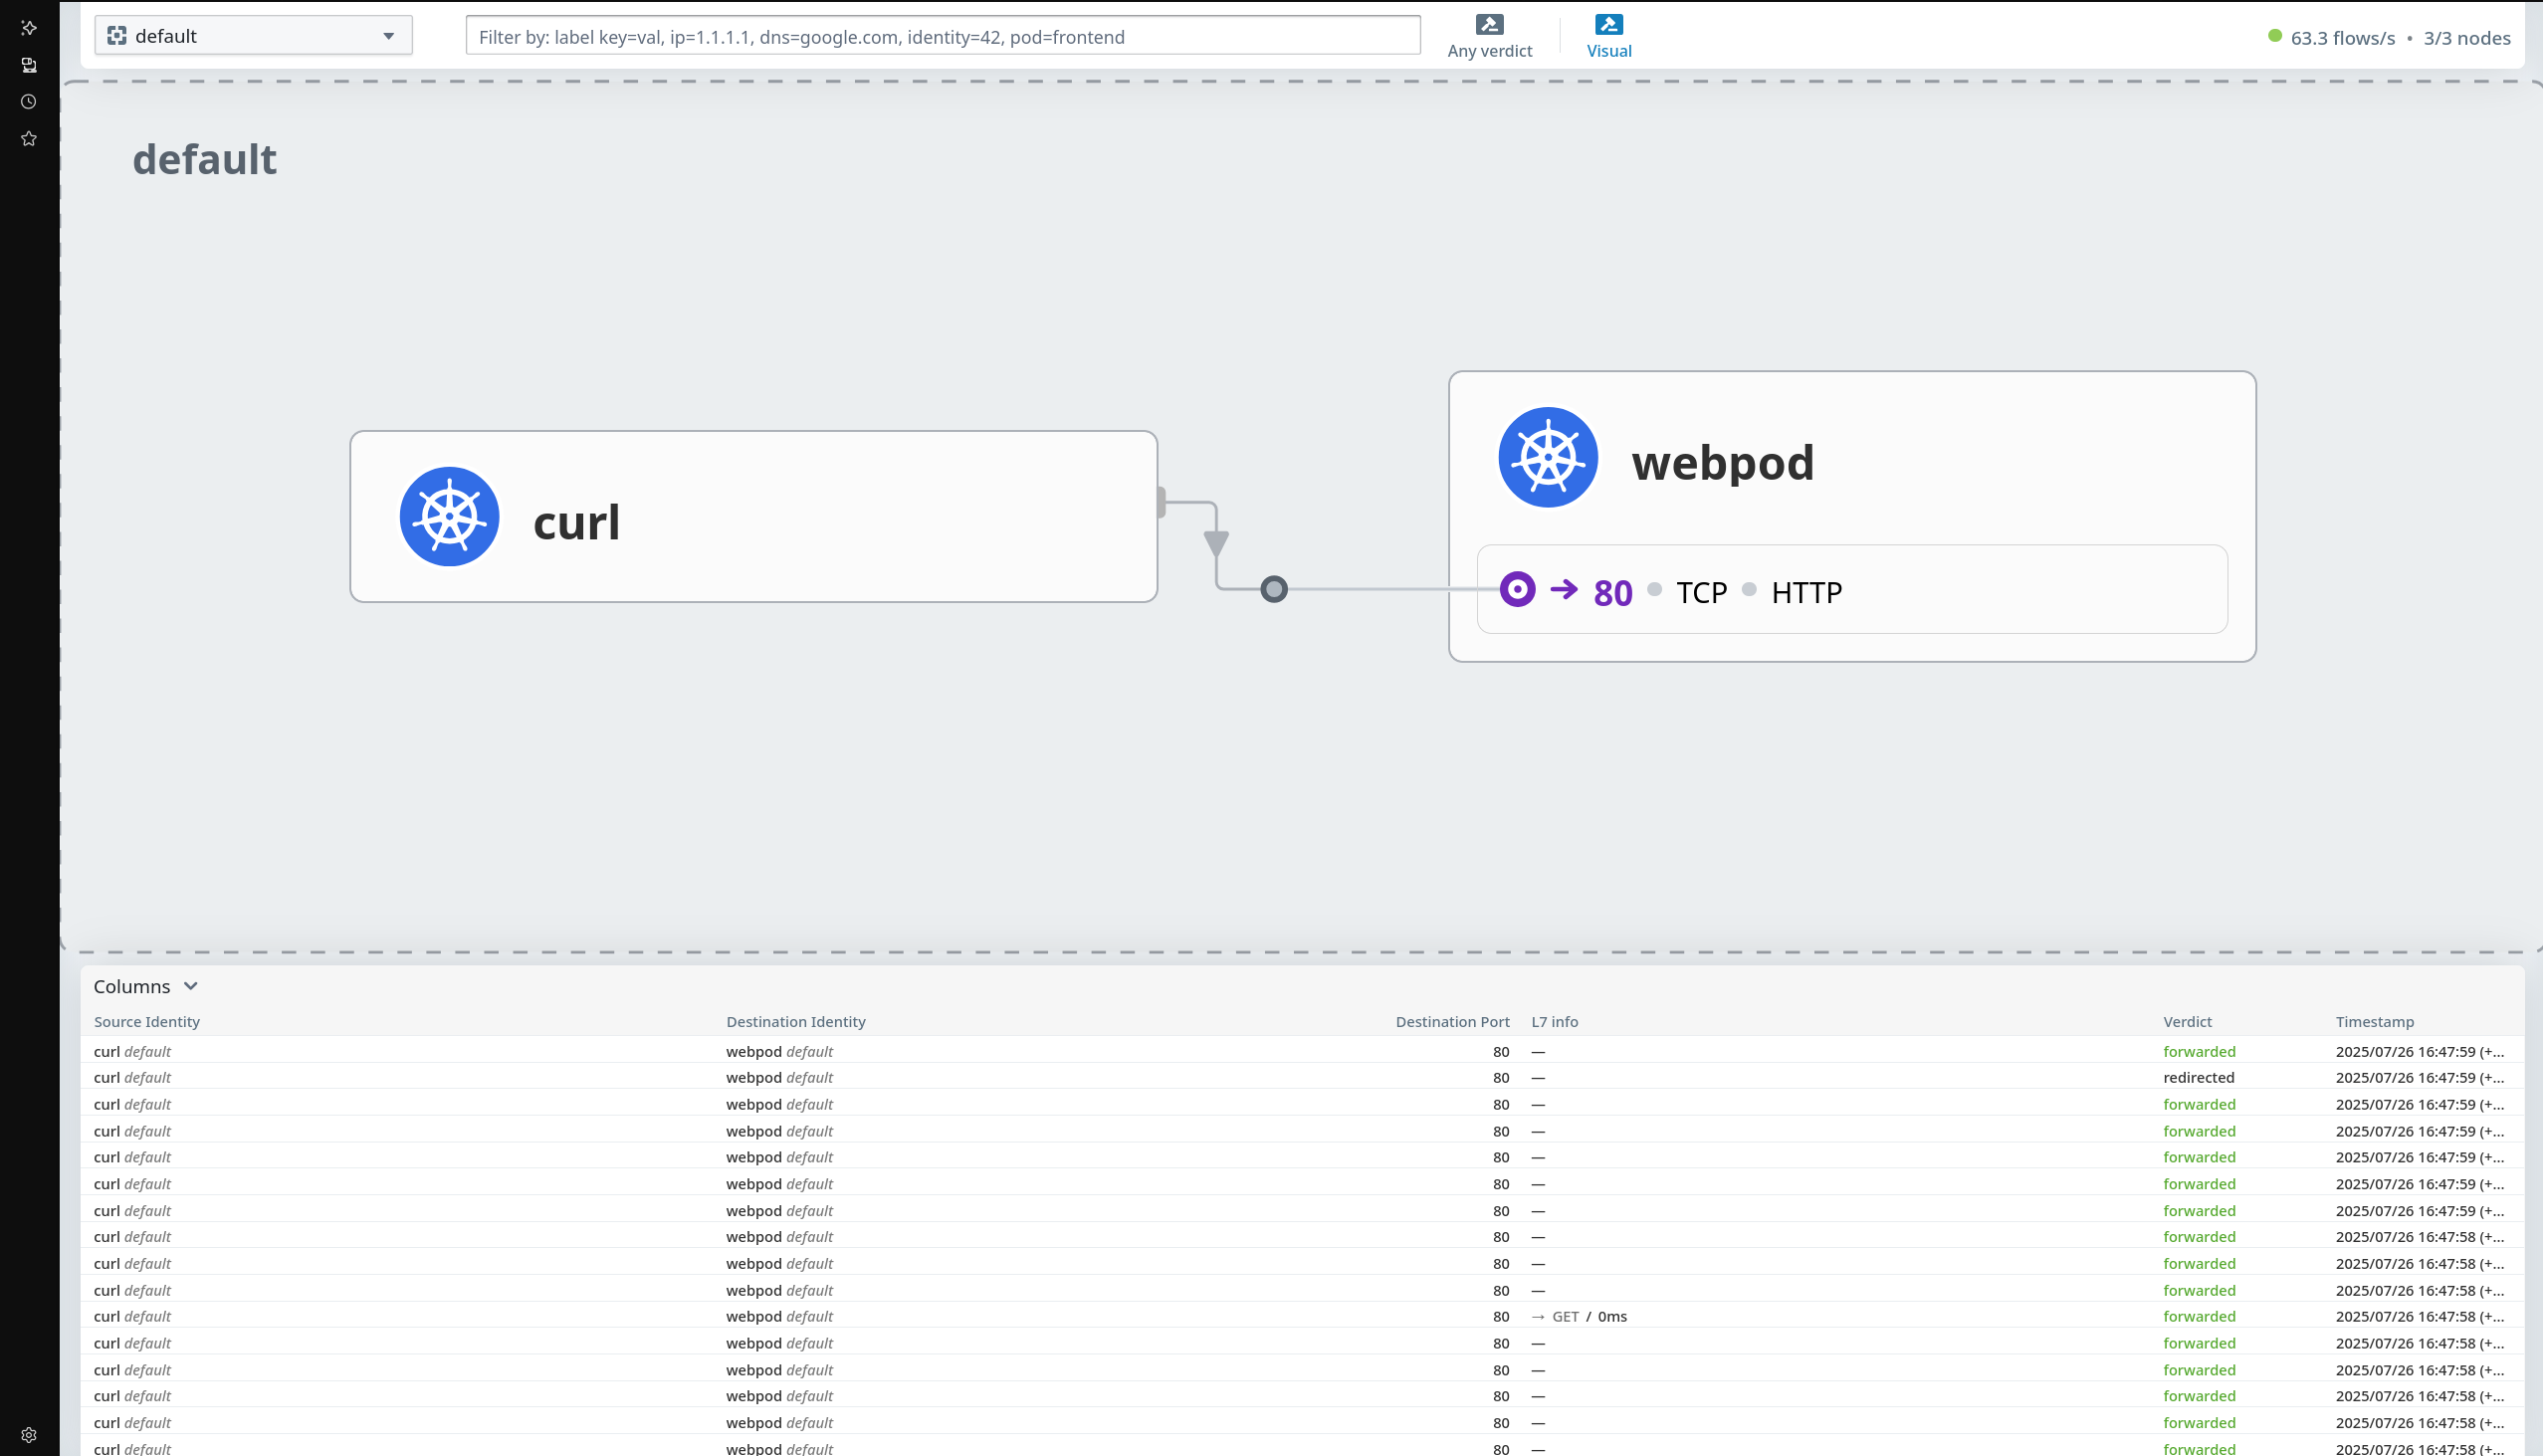Click the flow direction arrowhead on connector
Screen dimensions: 2543x1456
coord(1215,543)
